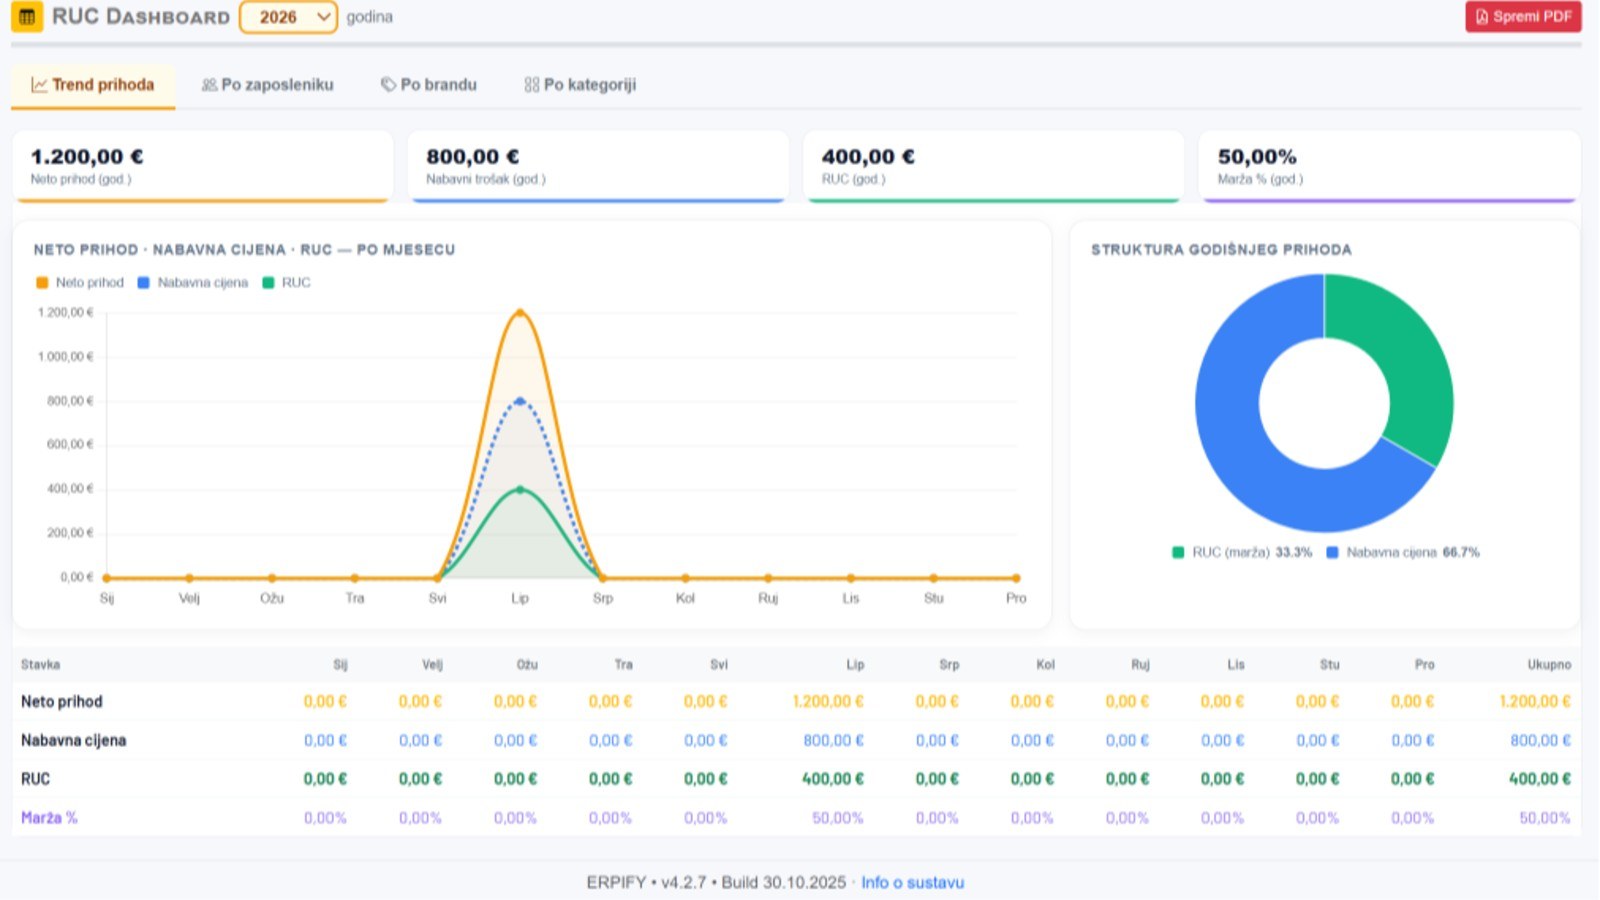
Task: Toggle the Nabavna cijena line legend
Action: click(x=192, y=283)
